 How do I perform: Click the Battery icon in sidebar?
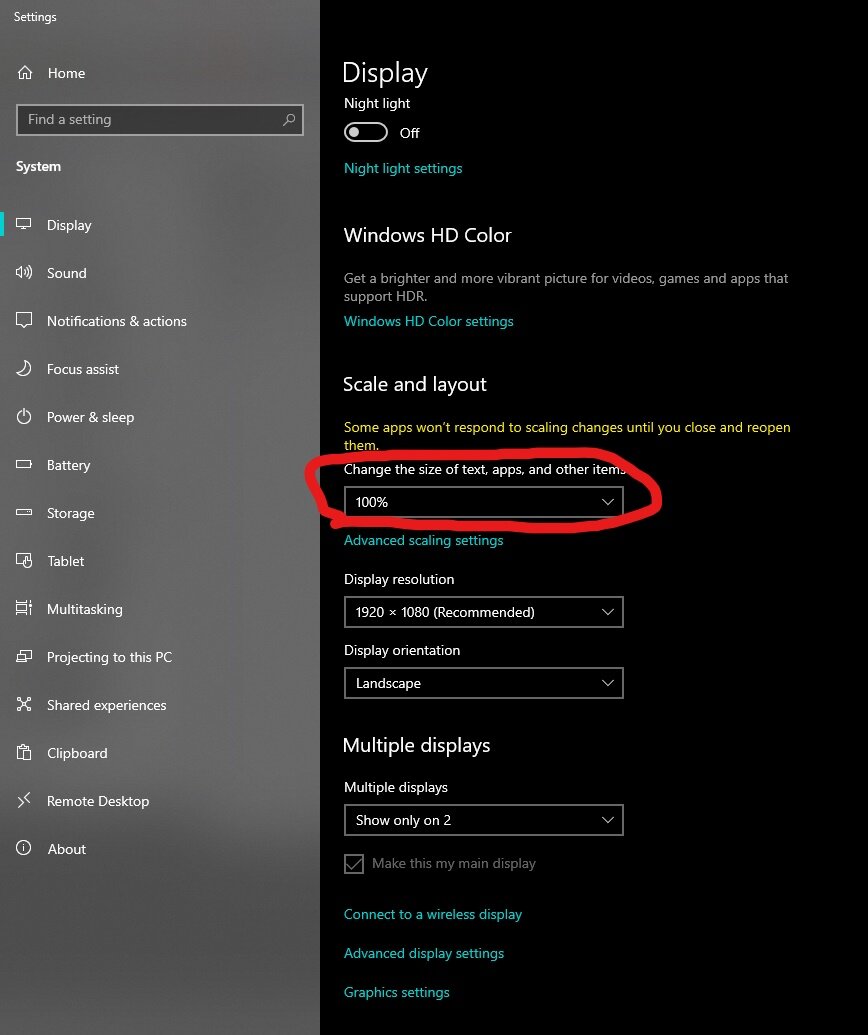coord(24,465)
